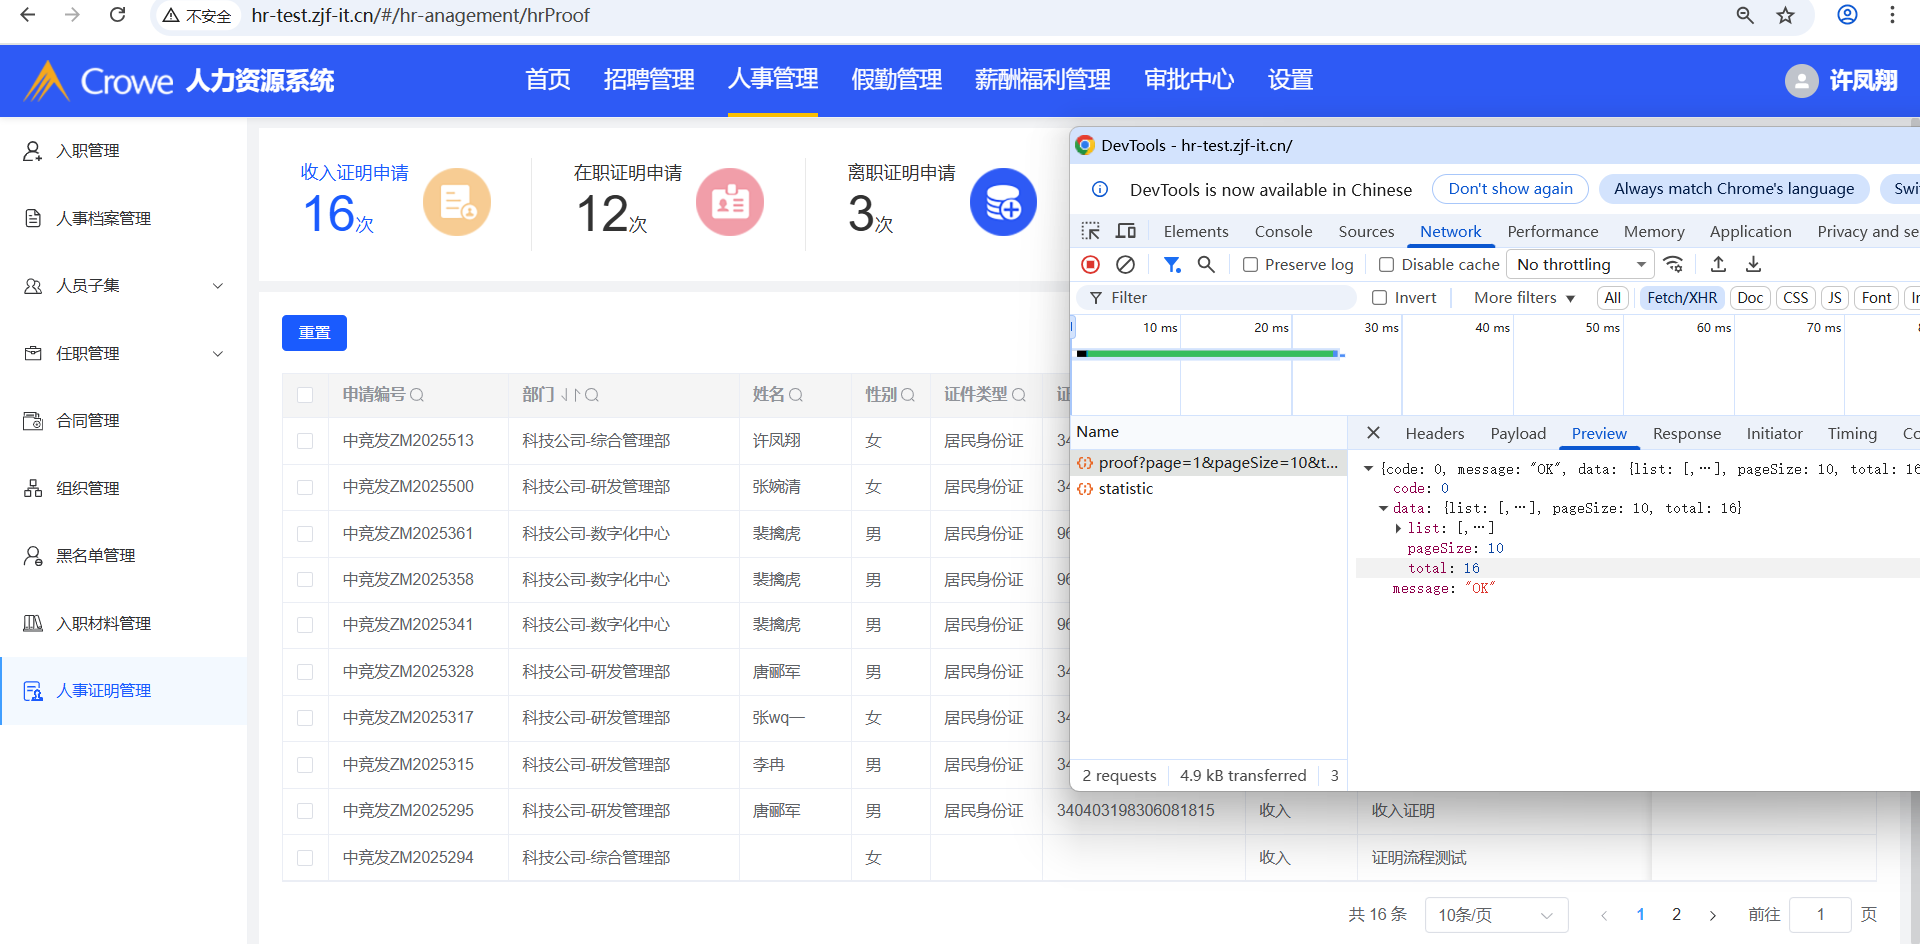Viewport: 1920px width, 944px height.
Task: Check the Disable cache option
Action: [1386, 265]
